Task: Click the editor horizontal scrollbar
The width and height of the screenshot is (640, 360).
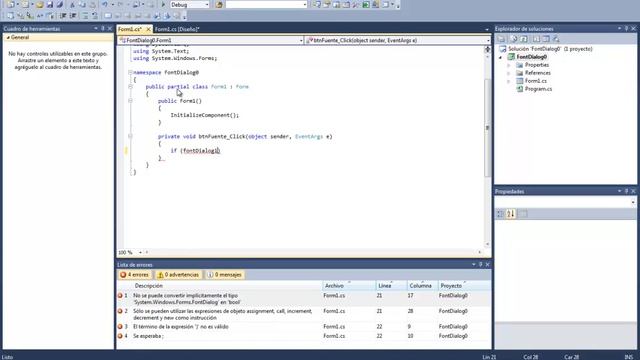Action: coord(313,252)
